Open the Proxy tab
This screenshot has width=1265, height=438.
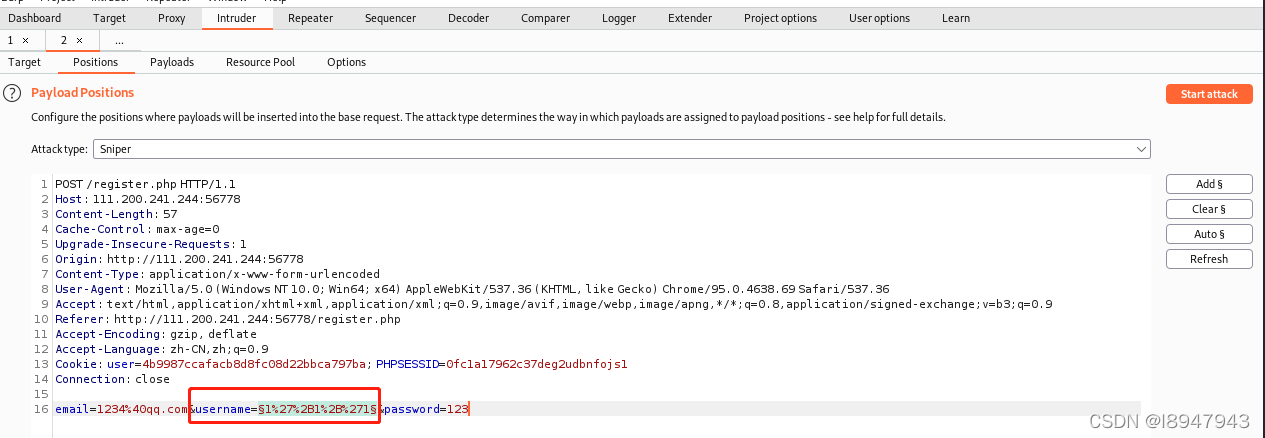click(x=171, y=18)
